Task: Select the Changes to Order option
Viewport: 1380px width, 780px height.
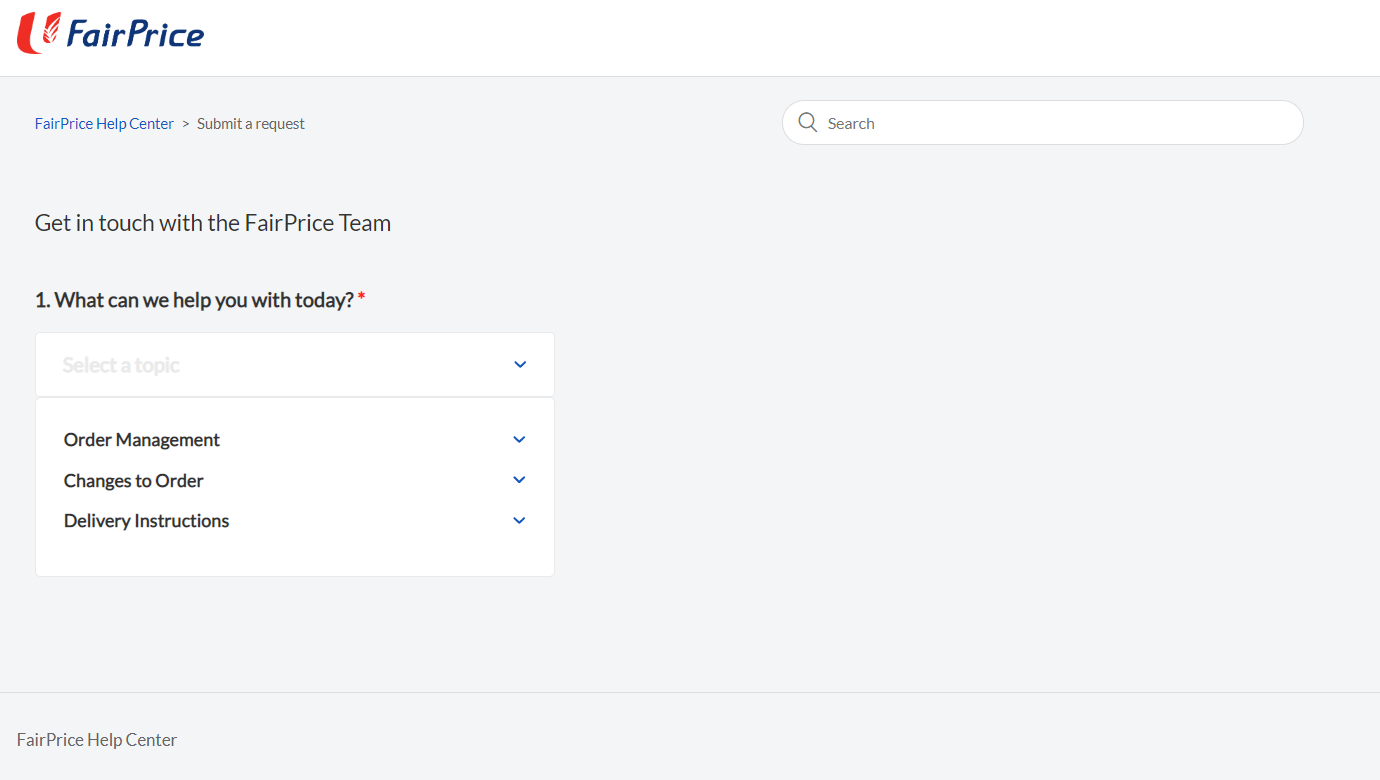Action: [x=134, y=481]
